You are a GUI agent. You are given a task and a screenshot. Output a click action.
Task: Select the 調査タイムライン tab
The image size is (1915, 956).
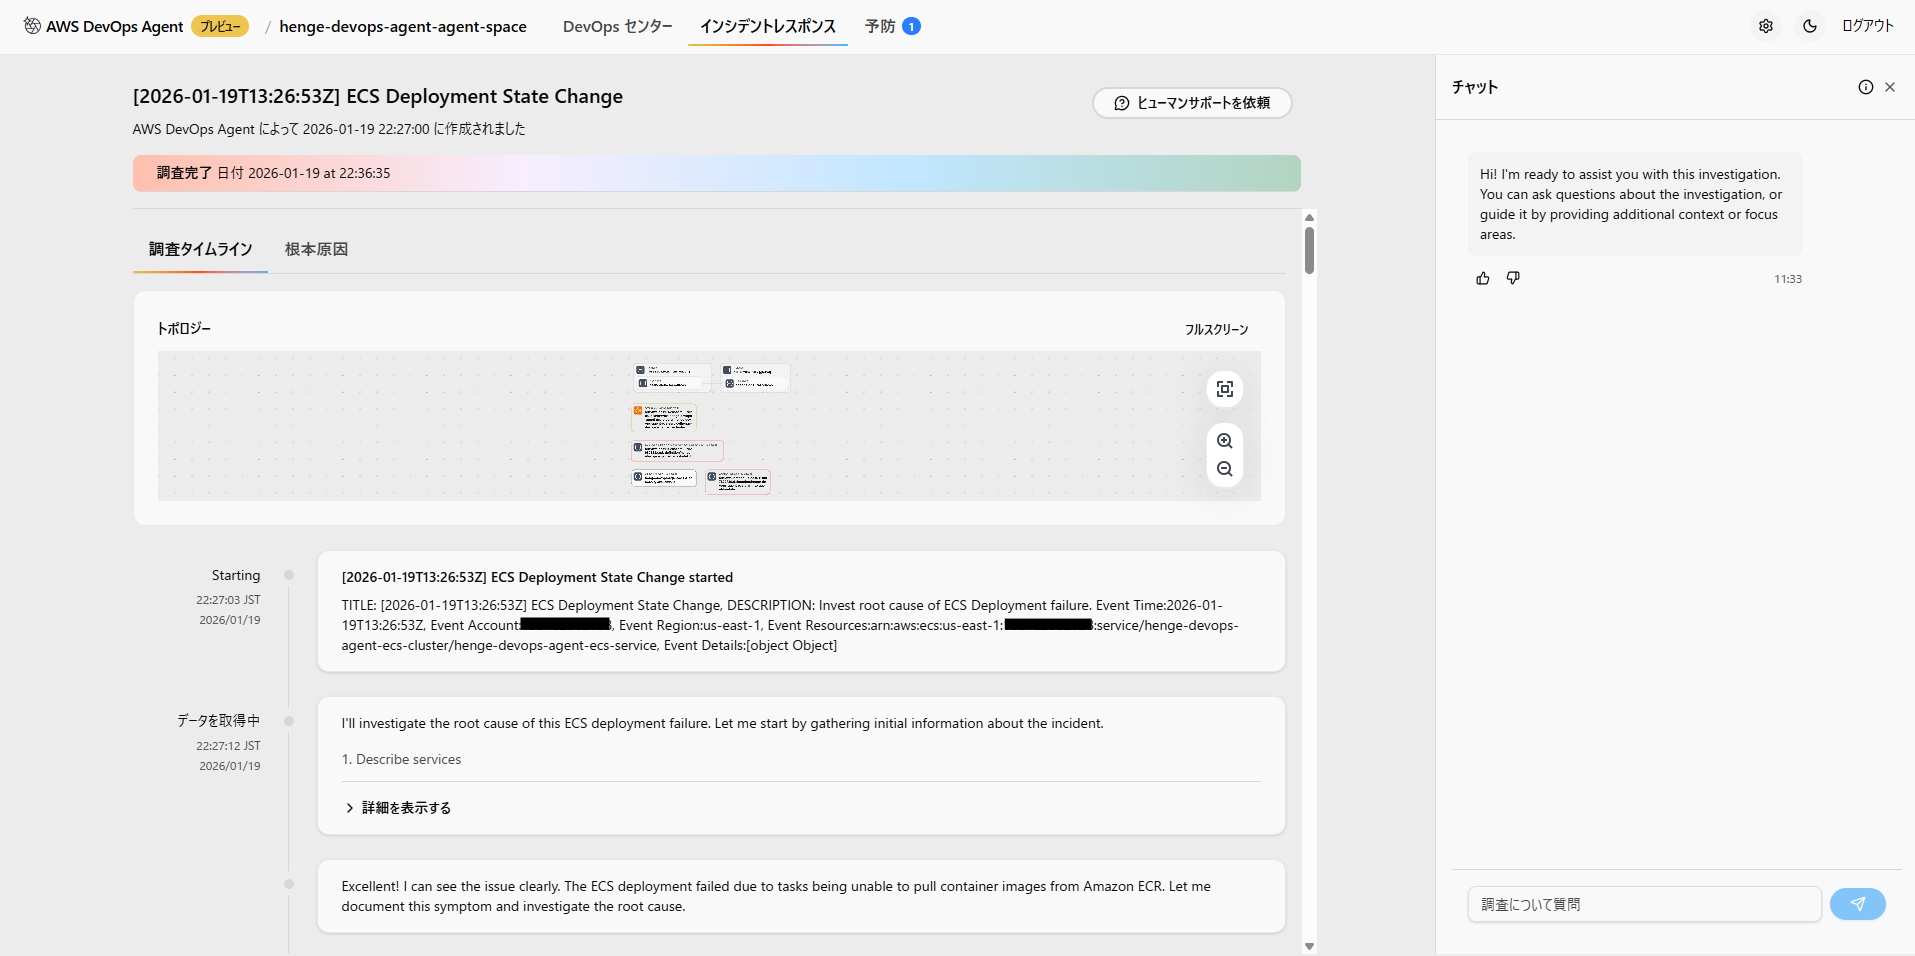pyautogui.click(x=200, y=249)
